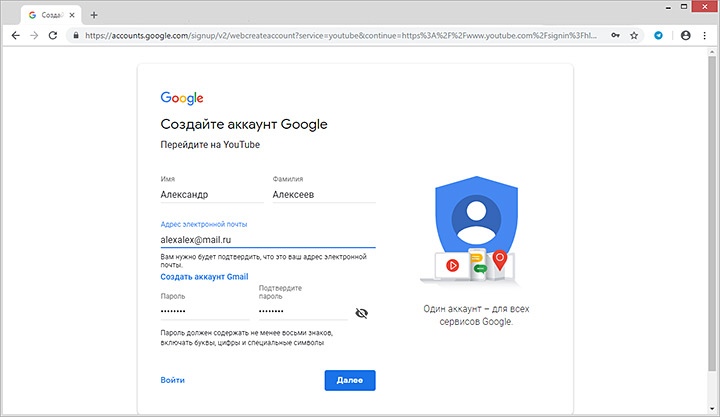The width and height of the screenshot is (720, 417).
Task: Click the address bar URL
Action: point(341,35)
